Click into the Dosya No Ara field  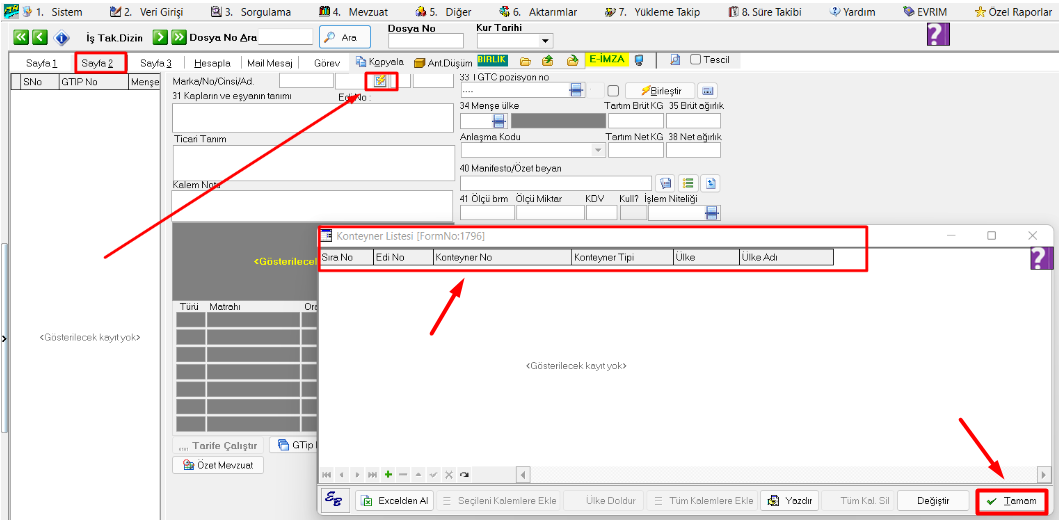tap(286, 37)
